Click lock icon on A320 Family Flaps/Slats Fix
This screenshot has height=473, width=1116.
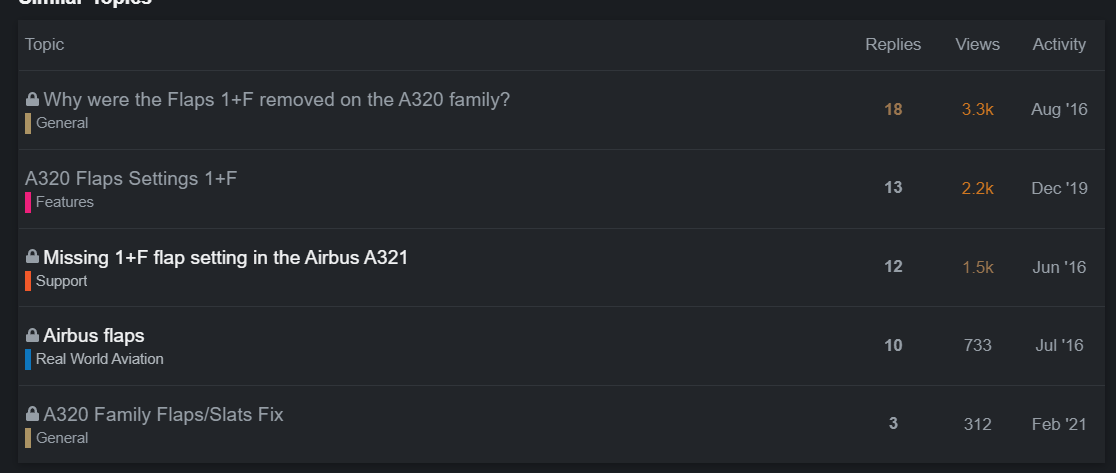[x=32, y=414]
